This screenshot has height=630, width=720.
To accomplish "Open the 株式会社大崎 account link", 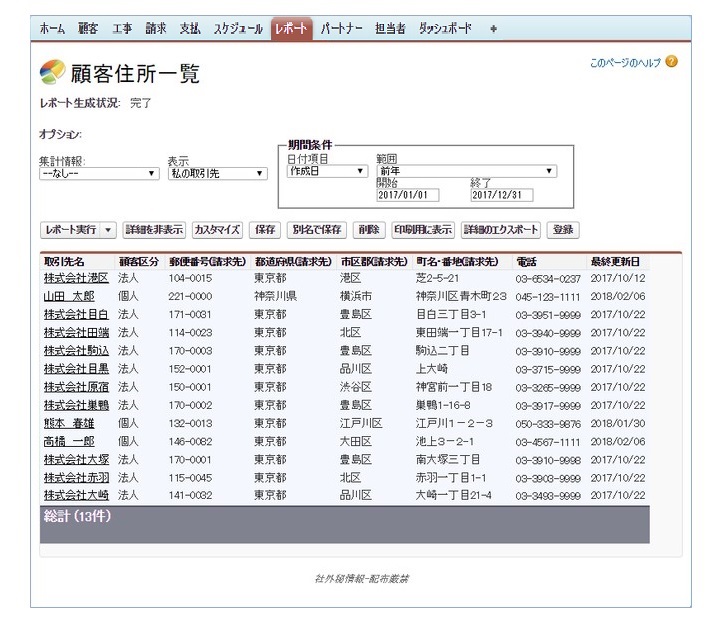I will click(76, 495).
